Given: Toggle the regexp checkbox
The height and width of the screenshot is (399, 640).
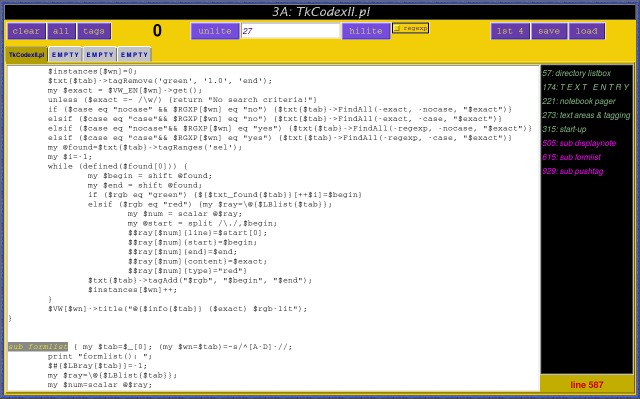Looking at the screenshot, I should tap(410, 28).
